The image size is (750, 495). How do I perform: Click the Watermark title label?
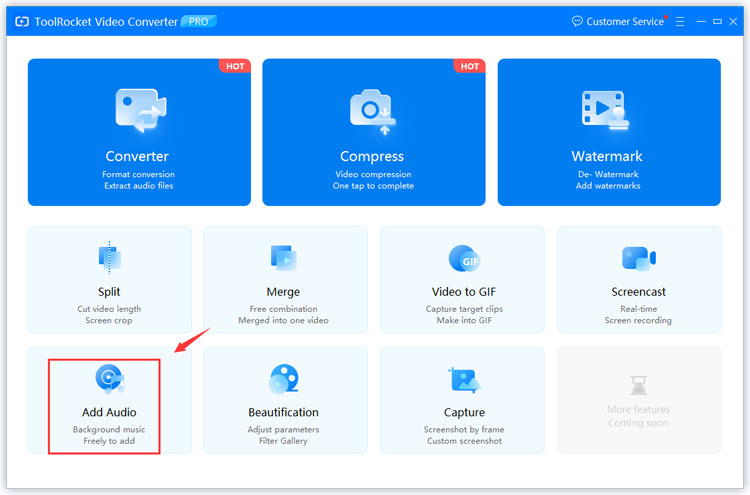click(x=607, y=156)
